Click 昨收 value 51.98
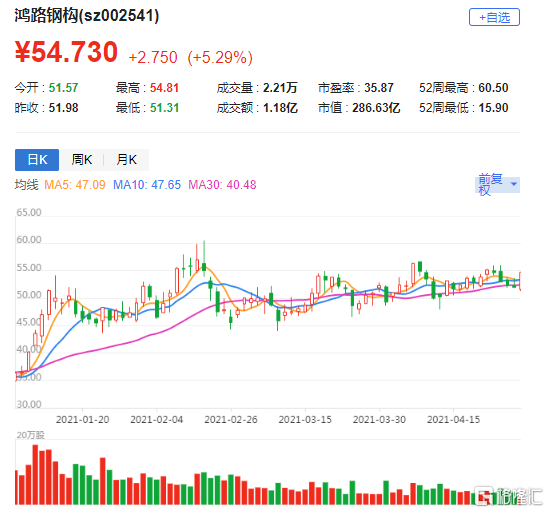This screenshot has width=549, height=513. point(63,108)
